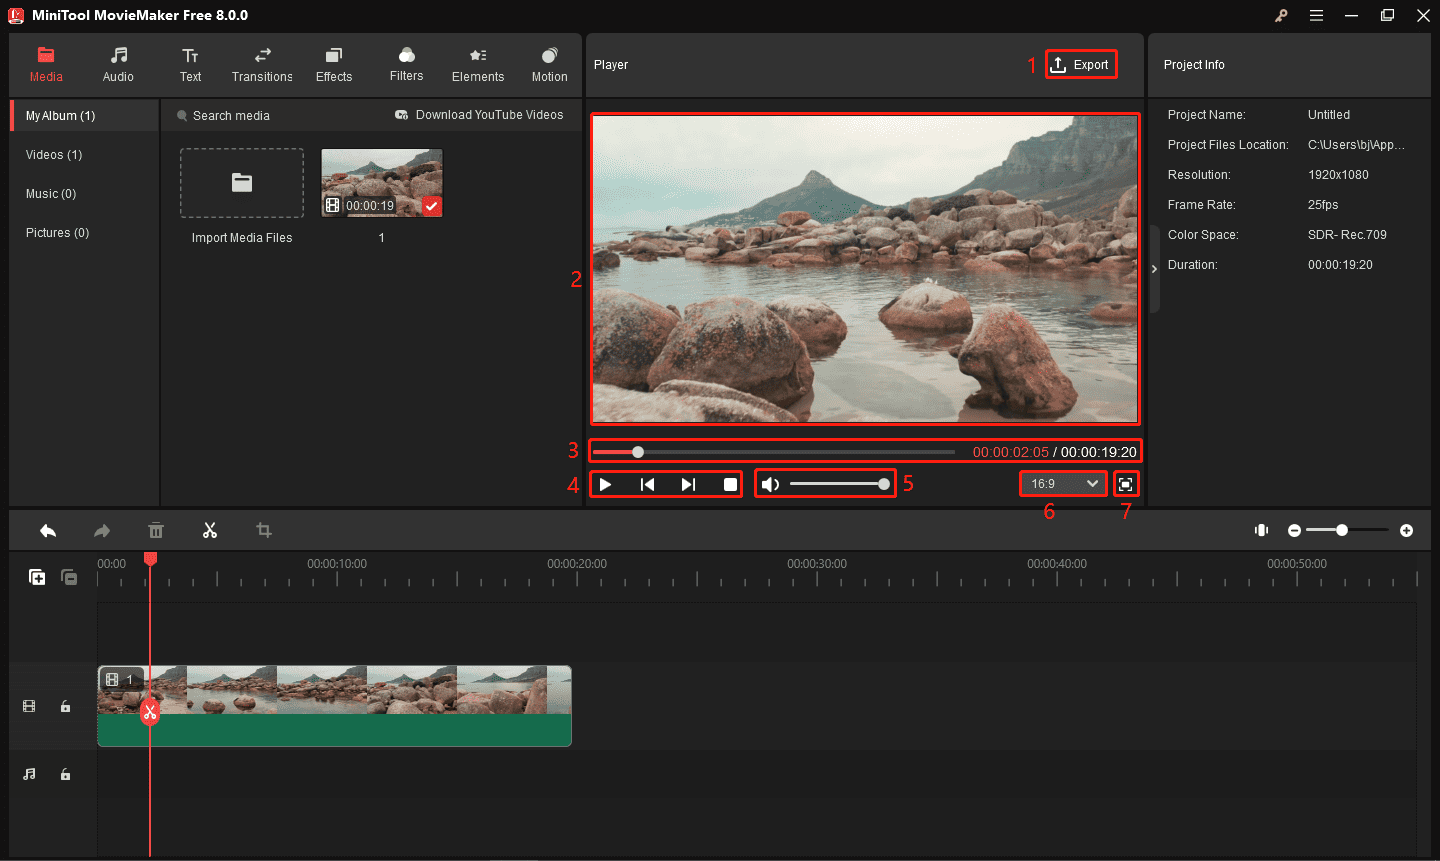Open the Elements tab
This screenshot has width=1440, height=861.
[x=478, y=65]
